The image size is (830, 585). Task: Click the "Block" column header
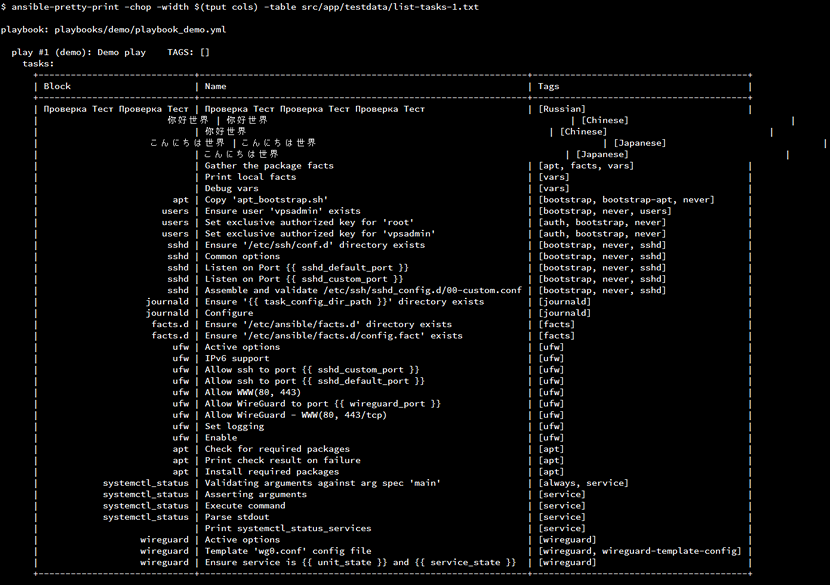coord(57,86)
